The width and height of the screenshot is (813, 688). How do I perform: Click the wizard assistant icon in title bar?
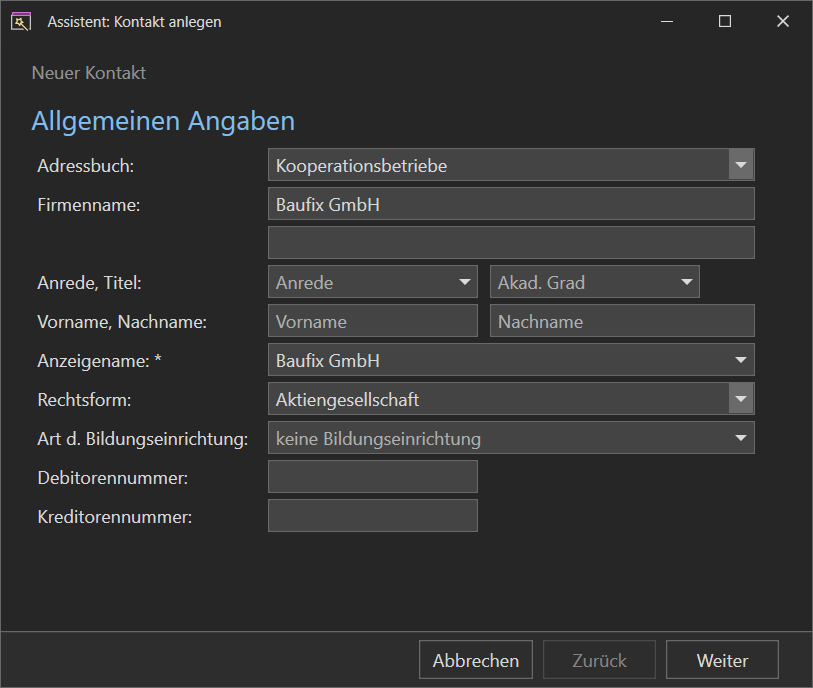click(21, 22)
